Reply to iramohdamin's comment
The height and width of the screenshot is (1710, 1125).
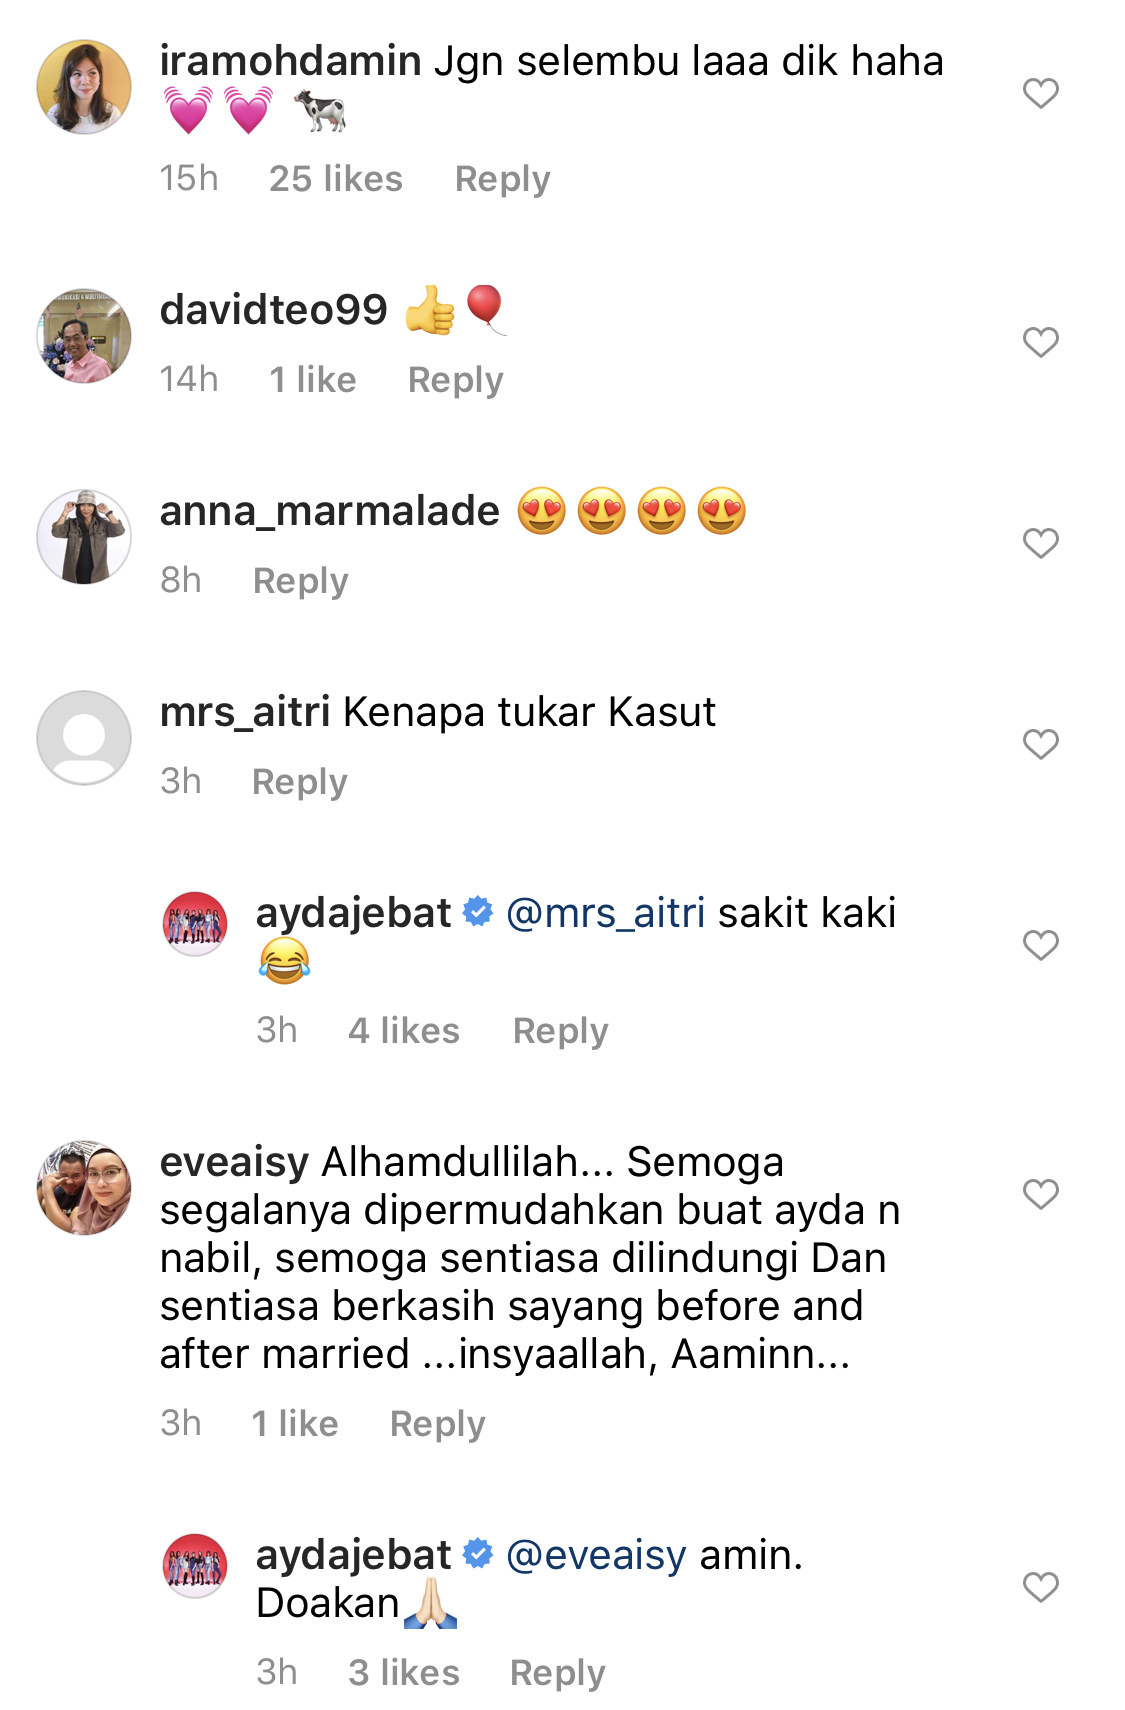(502, 179)
